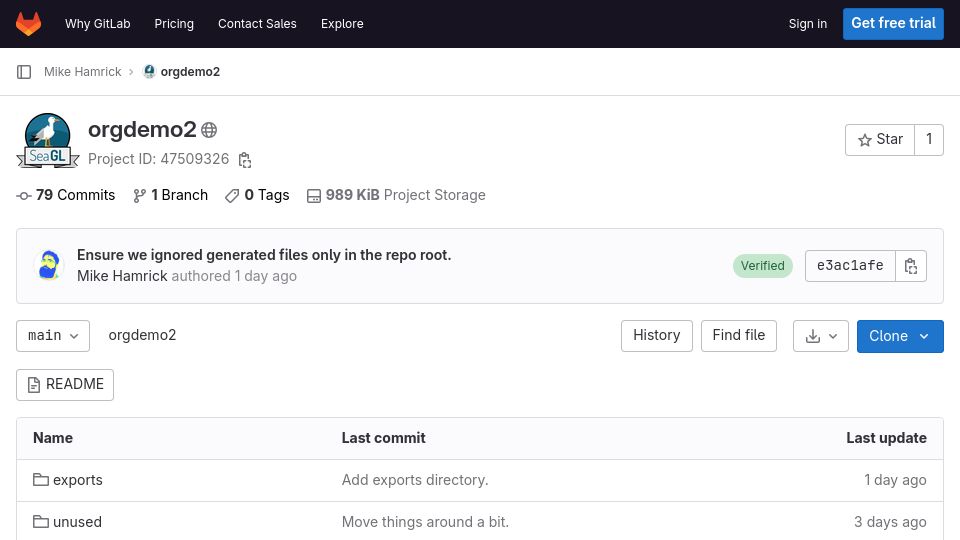Click the orgdemo2 breadcrumb link
Viewport: 960px width, 540px height.
[x=190, y=72]
